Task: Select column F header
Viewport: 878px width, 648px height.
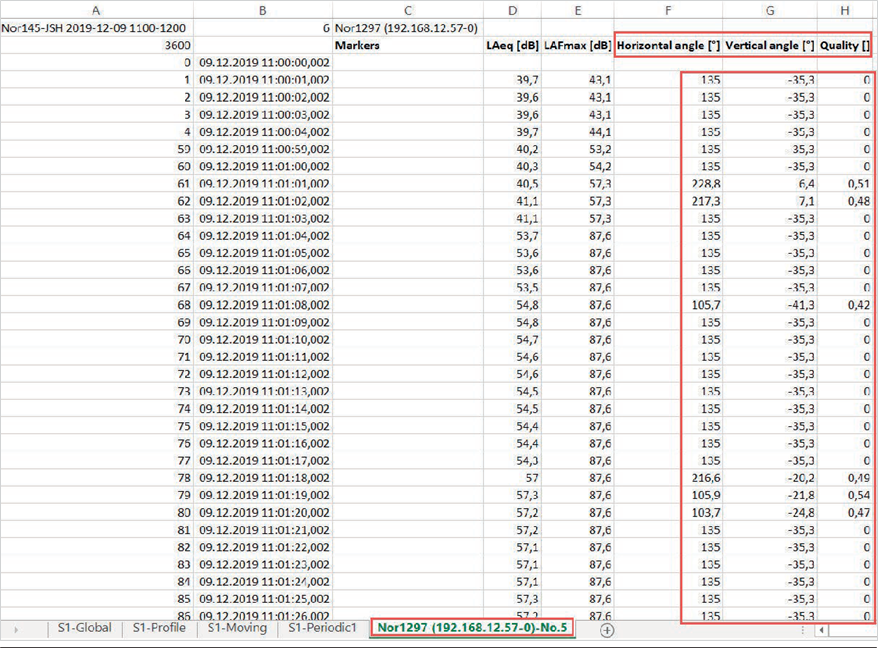Action: point(667,10)
